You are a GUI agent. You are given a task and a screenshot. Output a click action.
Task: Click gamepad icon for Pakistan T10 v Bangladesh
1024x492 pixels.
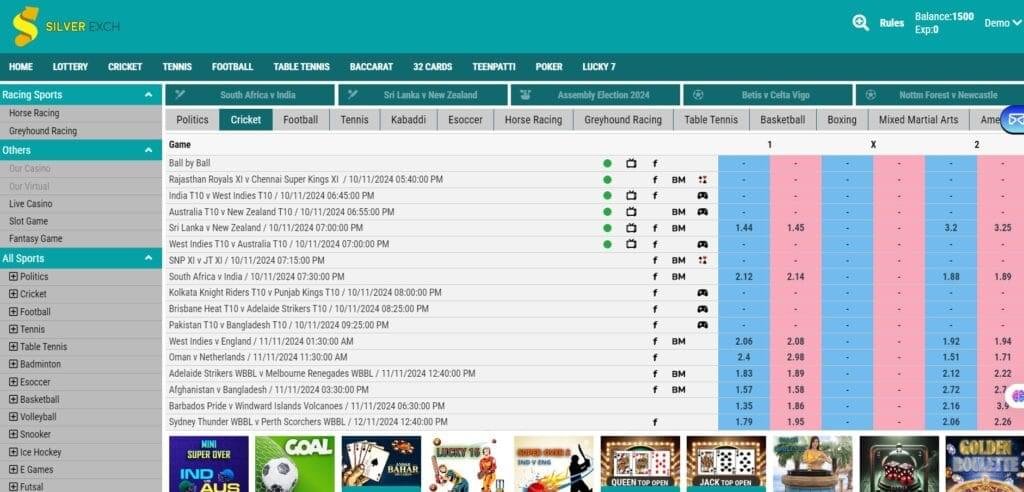point(702,325)
